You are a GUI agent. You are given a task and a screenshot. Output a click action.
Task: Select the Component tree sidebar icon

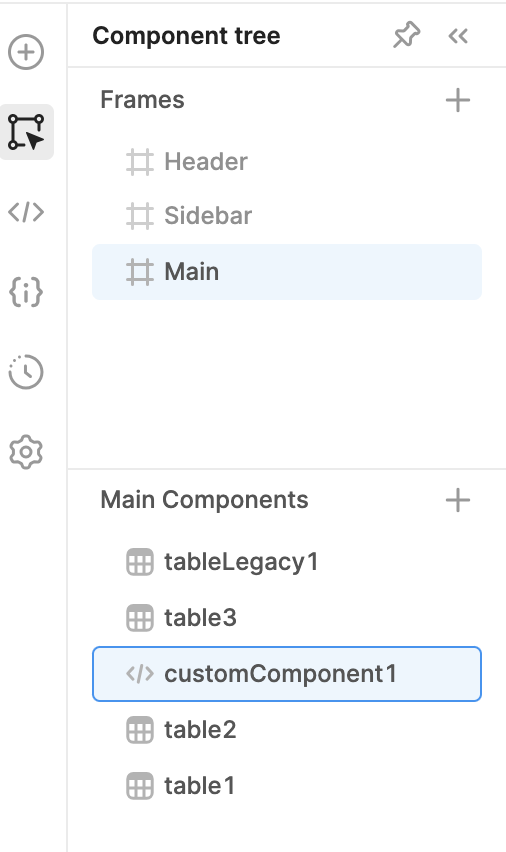click(26, 132)
